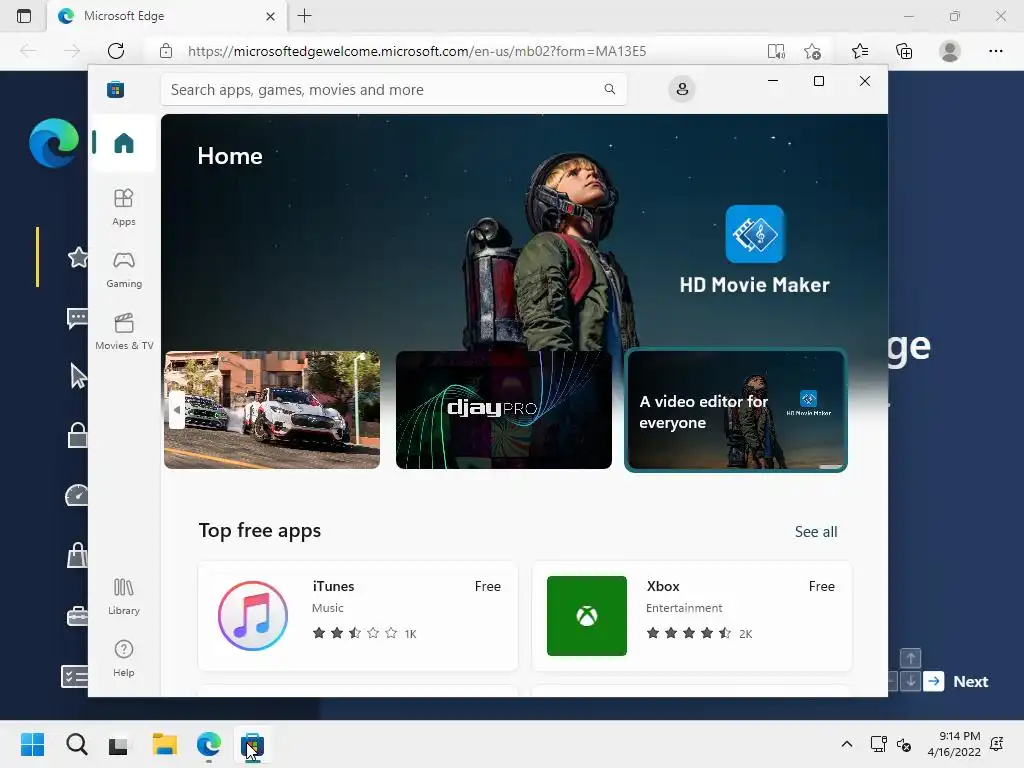Open a new tab in Edge
The height and width of the screenshot is (768, 1024).
pos(304,16)
